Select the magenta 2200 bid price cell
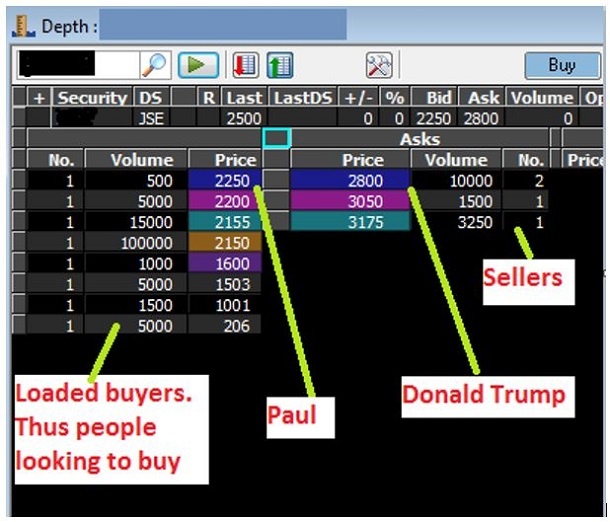This screenshot has width=610, height=522. point(225,201)
